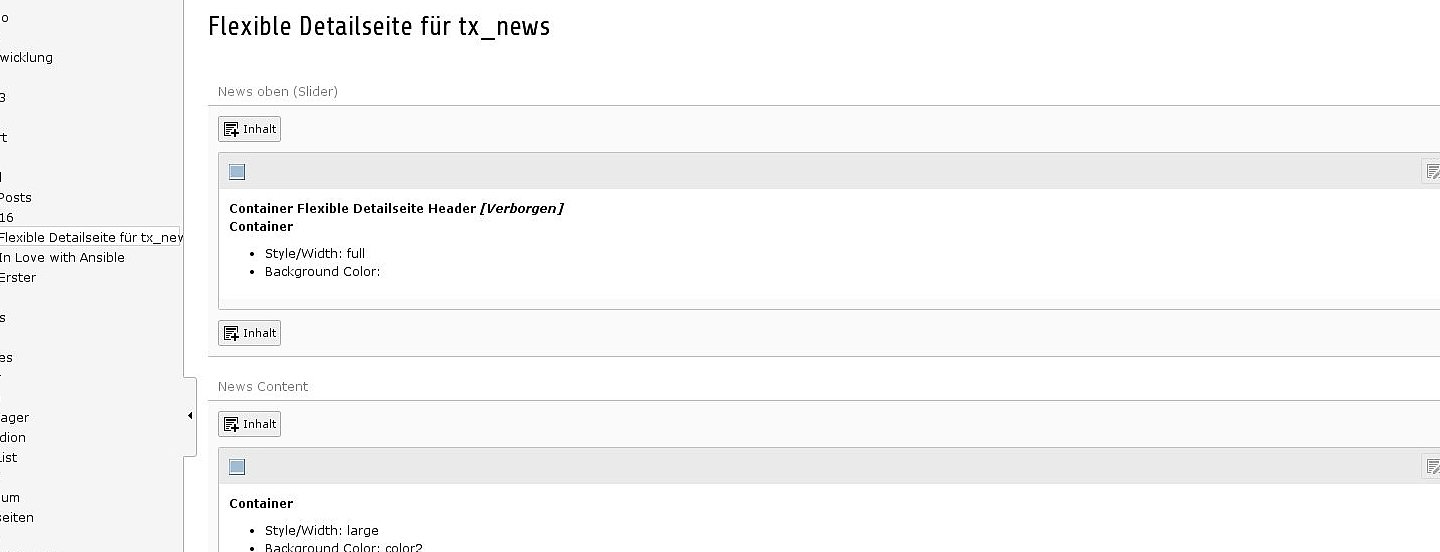1440x552 pixels.
Task: Click Container title above 'Style/Width: large'
Action: pyautogui.click(x=261, y=503)
